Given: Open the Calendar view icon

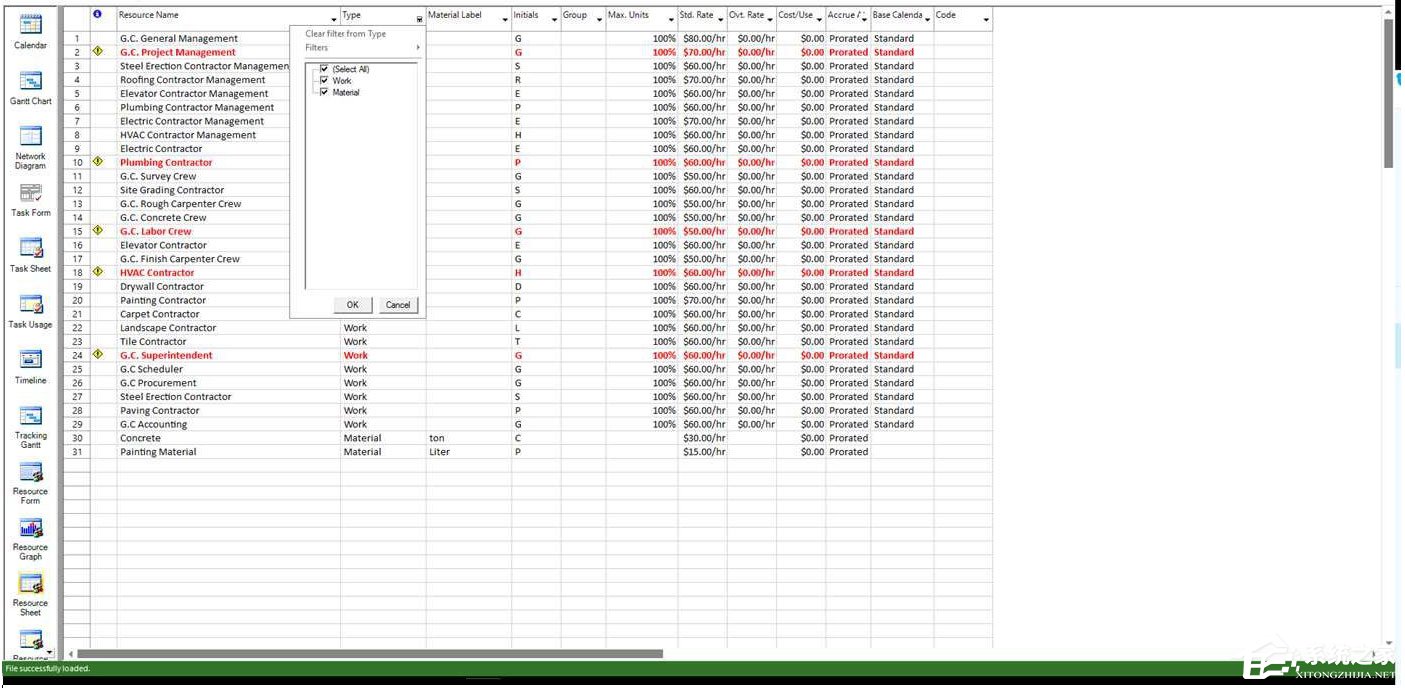Looking at the screenshot, I should [x=31, y=24].
